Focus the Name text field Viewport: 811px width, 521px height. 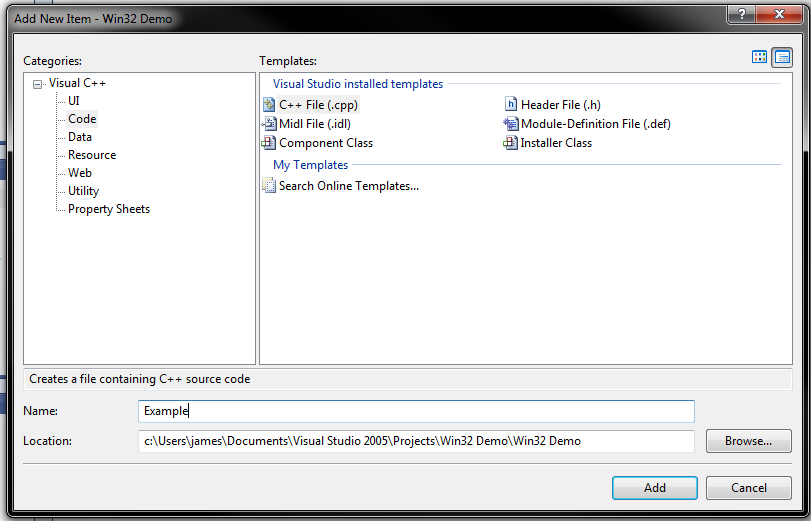(x=416, y=411)
